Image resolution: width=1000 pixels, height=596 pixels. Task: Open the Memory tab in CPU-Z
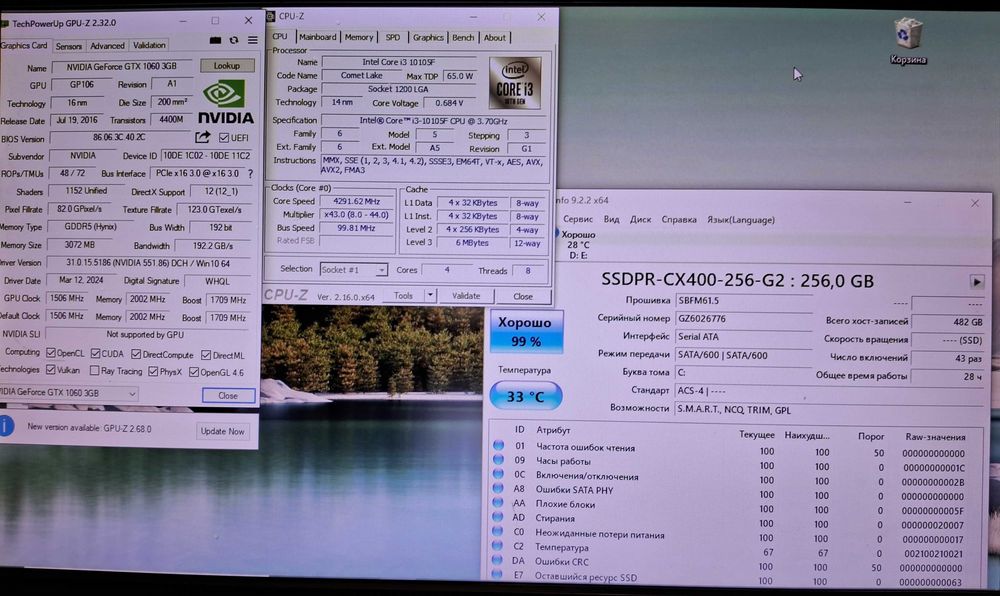(x=359, y=37)
